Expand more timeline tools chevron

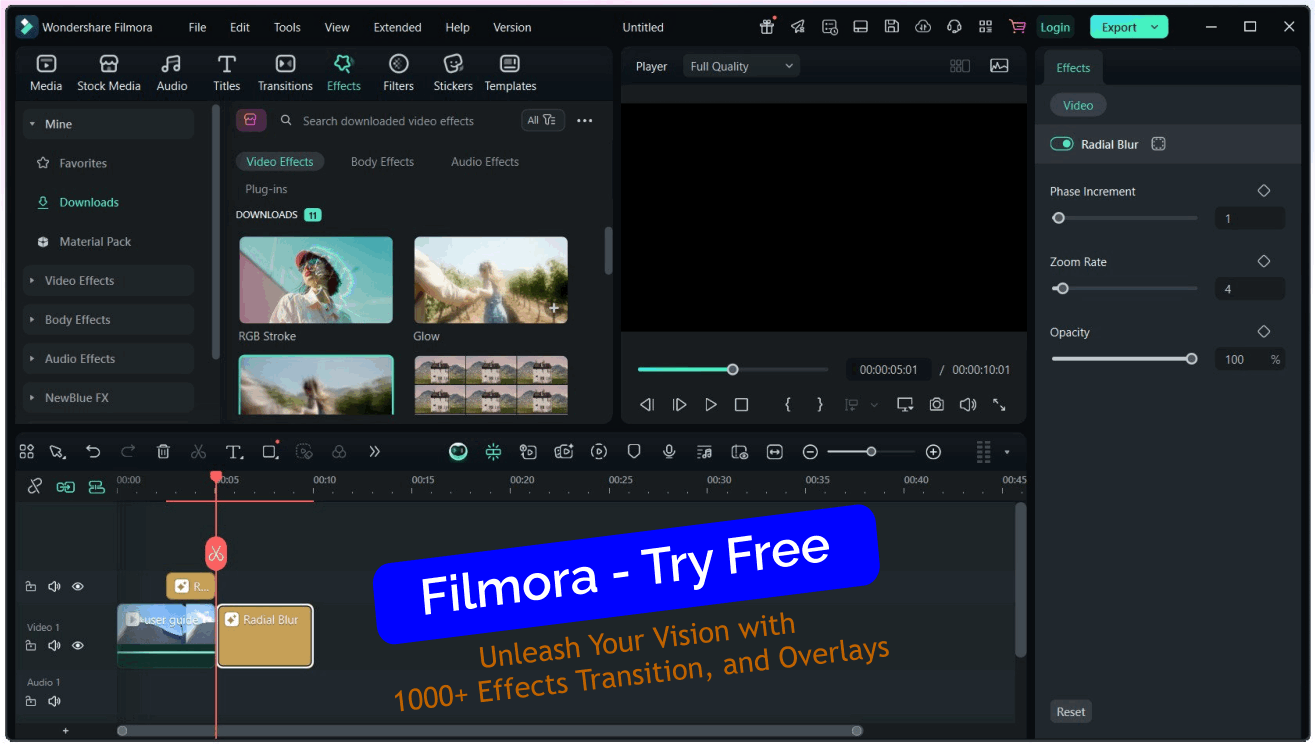[x=374, y=452]
